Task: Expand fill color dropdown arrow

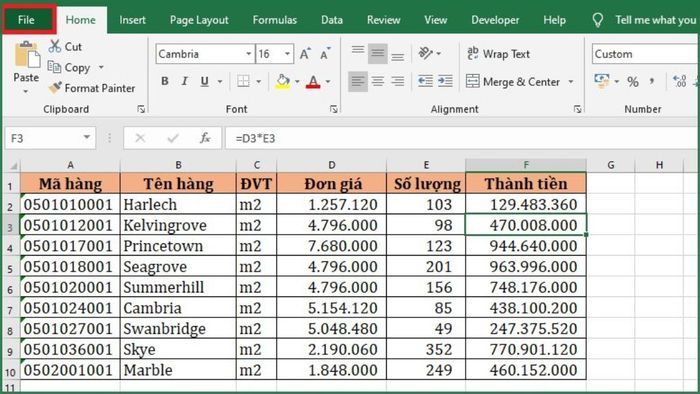Action: click(x=297, y=82)
